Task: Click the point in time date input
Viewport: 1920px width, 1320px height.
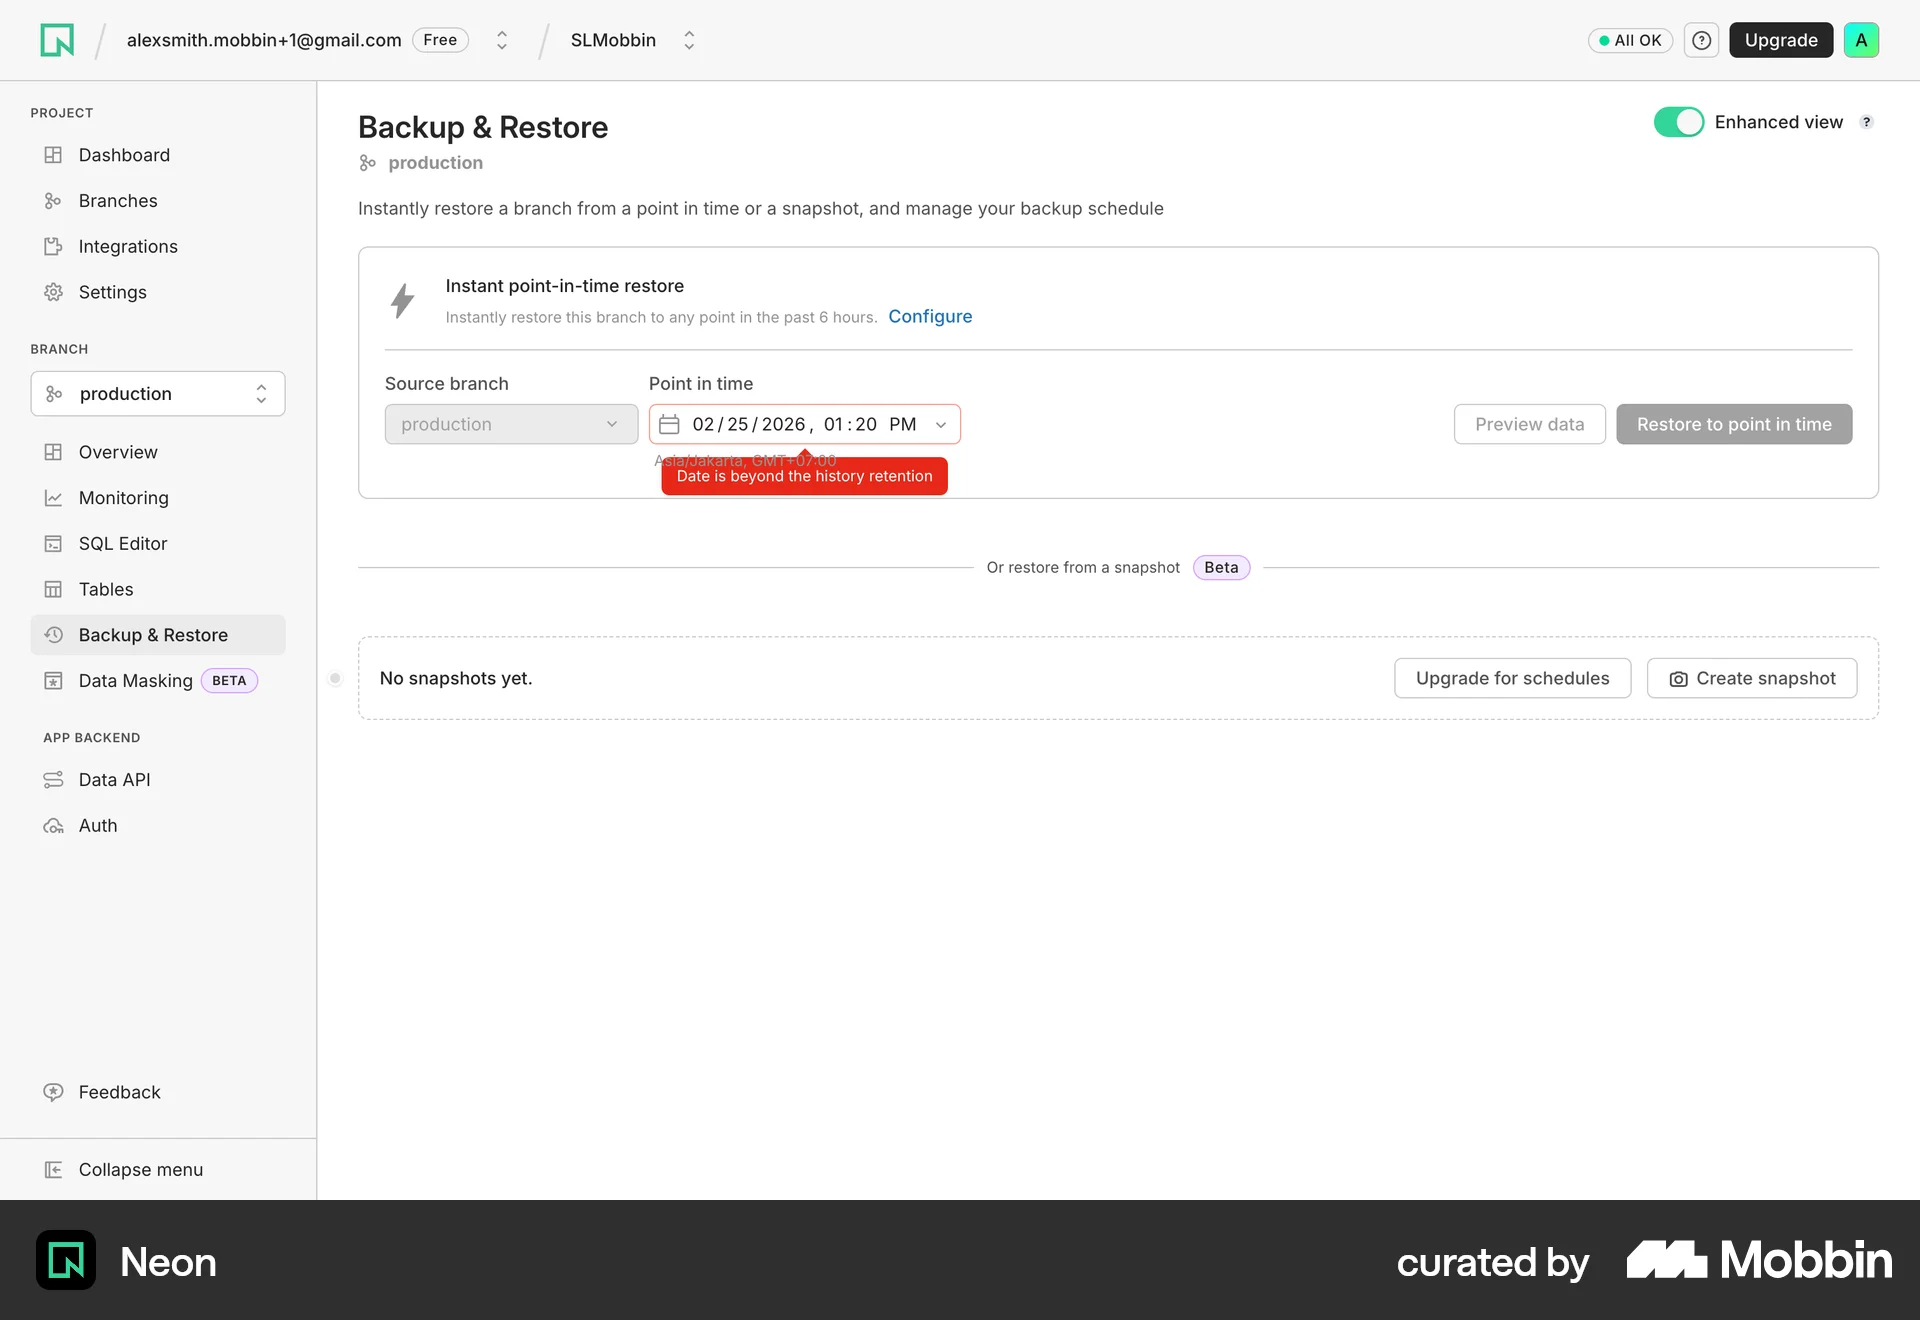Action: [804, 424]
